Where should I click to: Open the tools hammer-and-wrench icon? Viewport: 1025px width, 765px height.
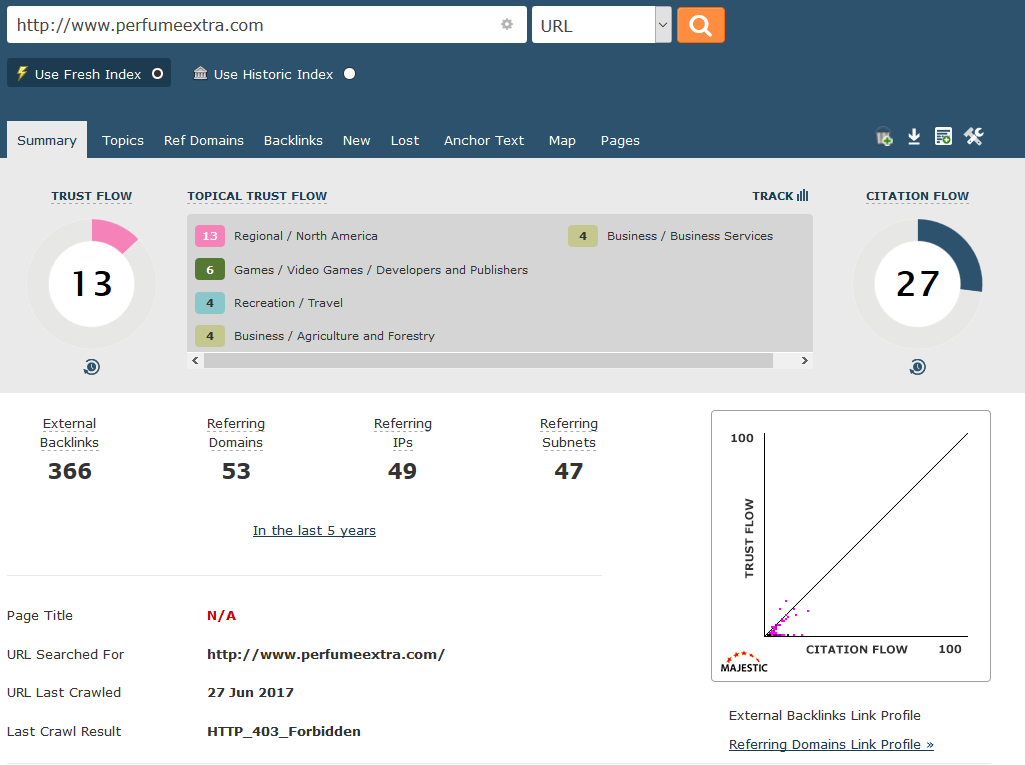(974, 137)
